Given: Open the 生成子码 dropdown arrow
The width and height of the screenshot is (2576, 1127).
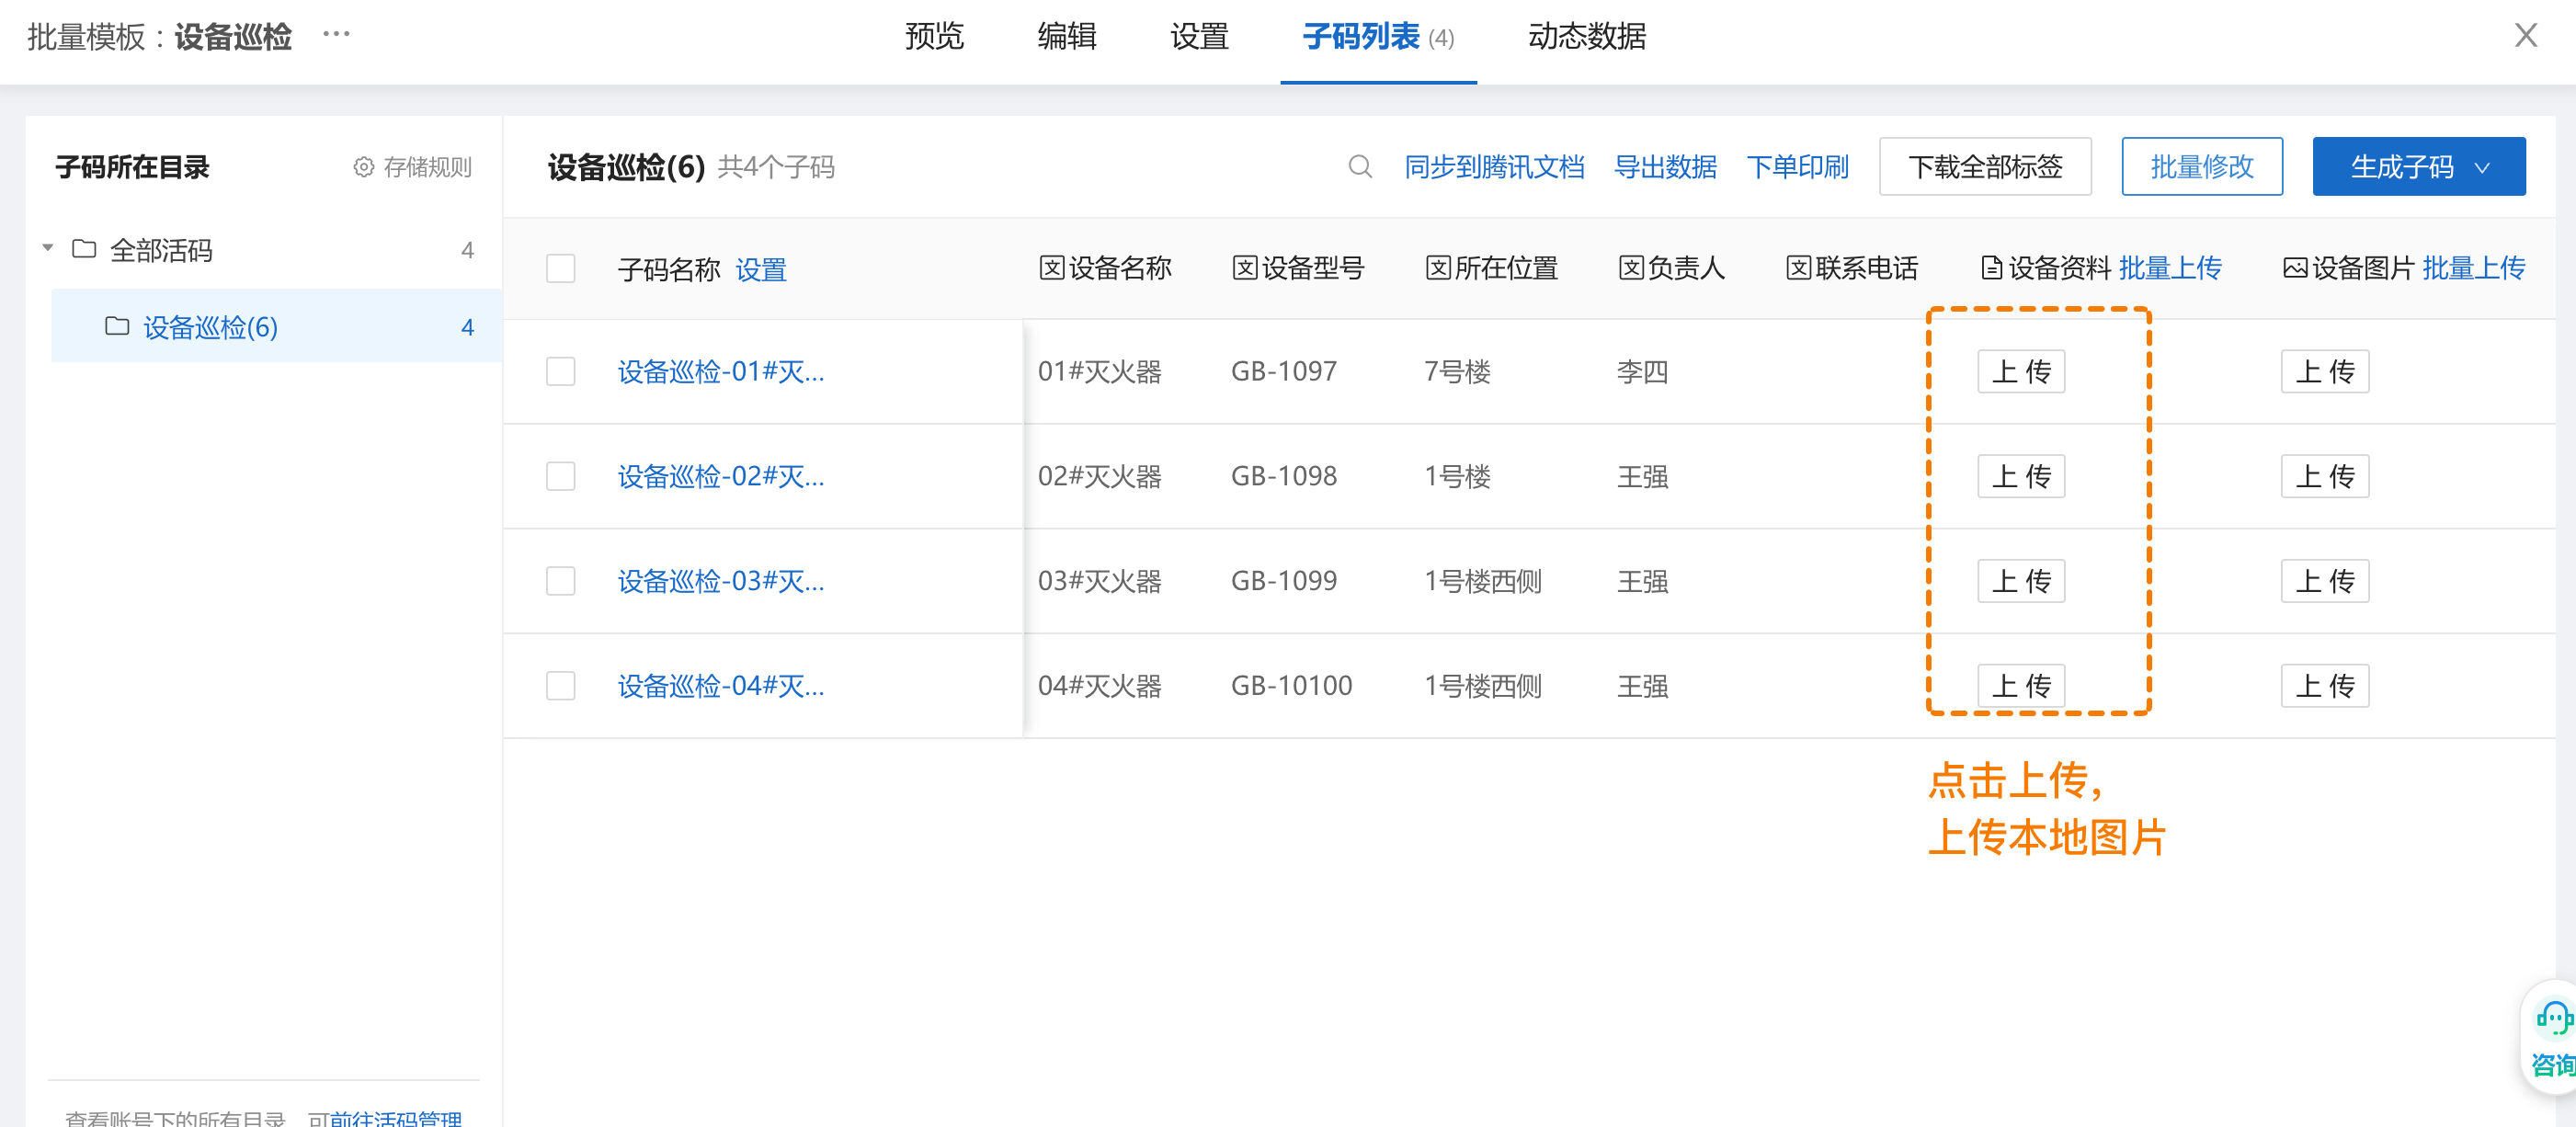Looking at the screenshot, I should tap(2482, 168).
